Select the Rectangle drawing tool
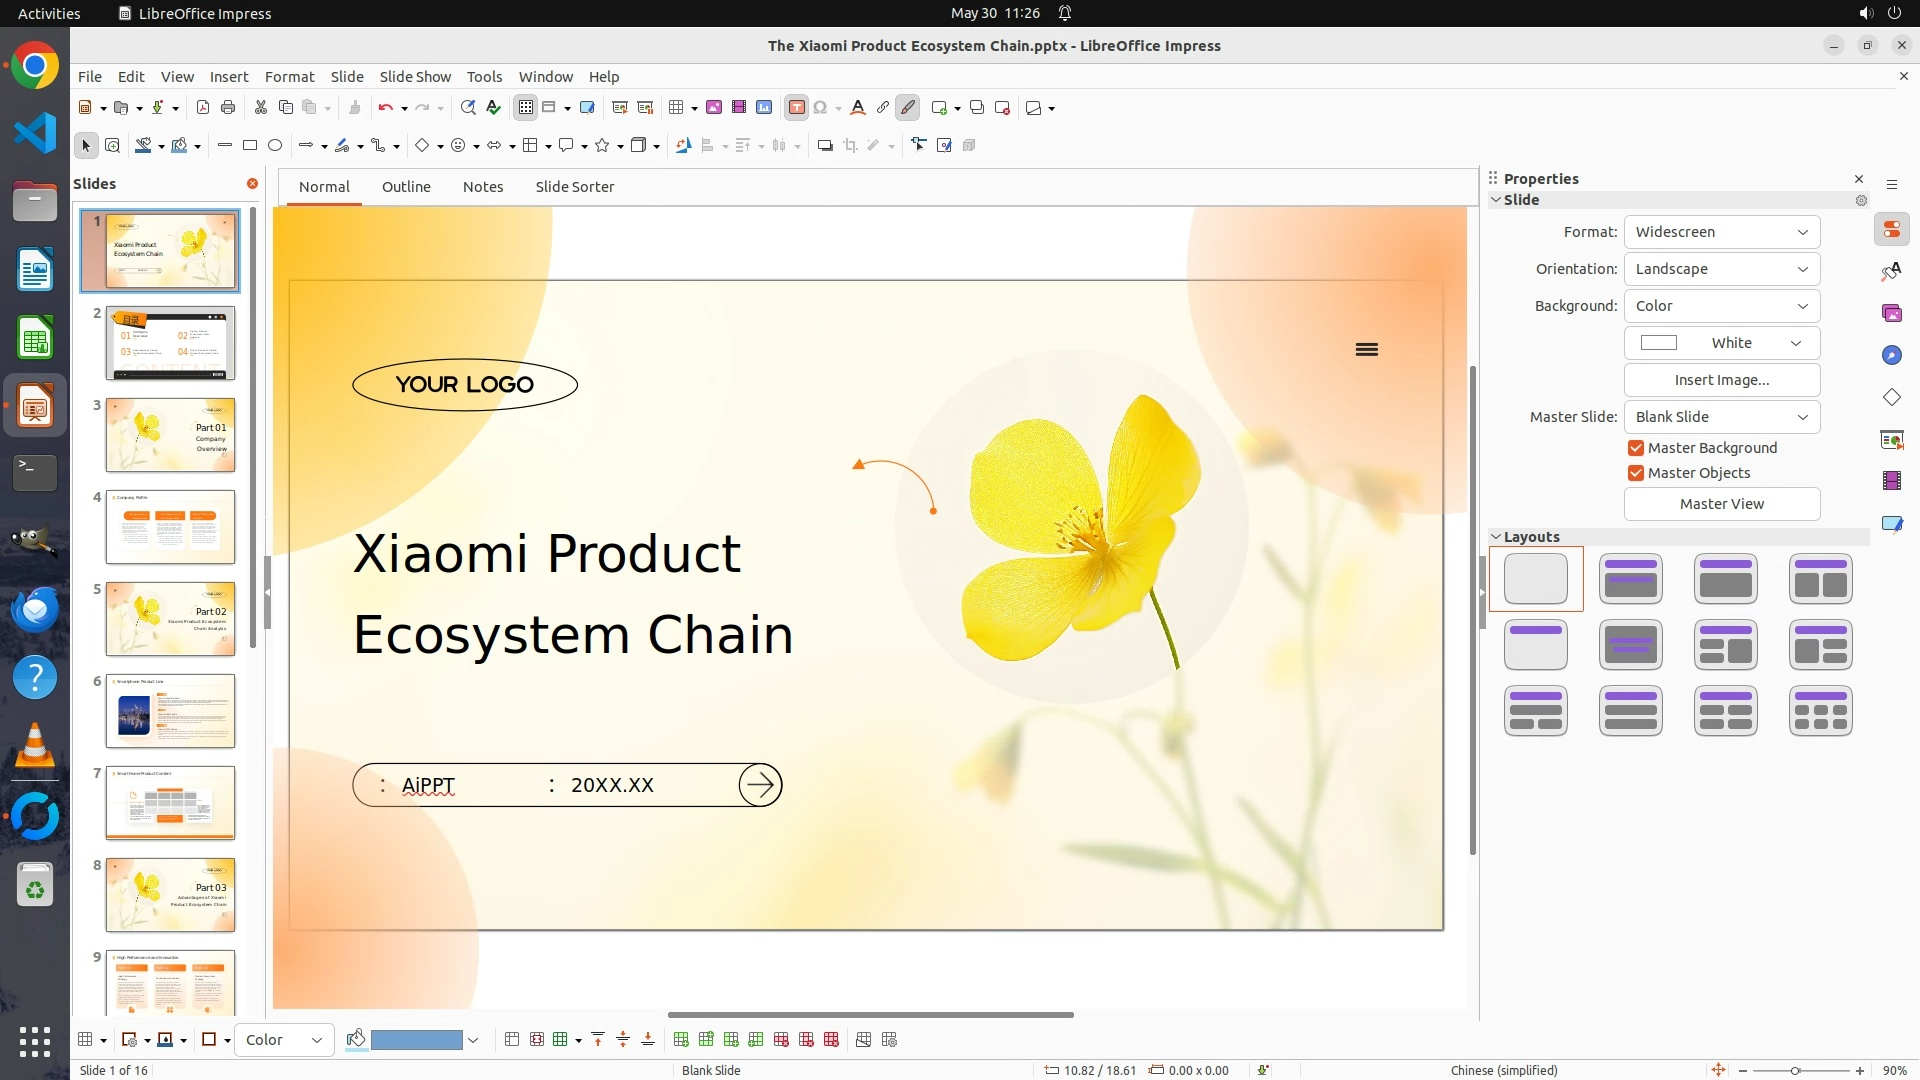Viewport: 1920px width, 1080px height. coord(250,146)
